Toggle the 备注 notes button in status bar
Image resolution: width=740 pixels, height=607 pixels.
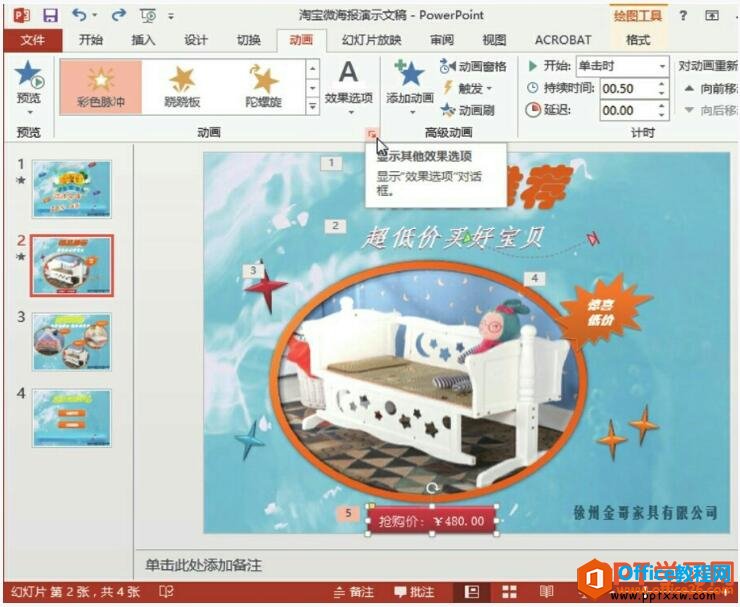pos(354,592)
